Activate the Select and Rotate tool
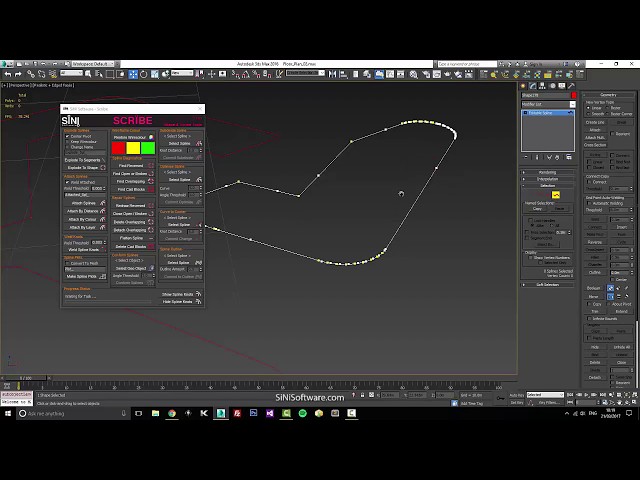The width and height of the screenshot is (640, 480). [144, 74]
